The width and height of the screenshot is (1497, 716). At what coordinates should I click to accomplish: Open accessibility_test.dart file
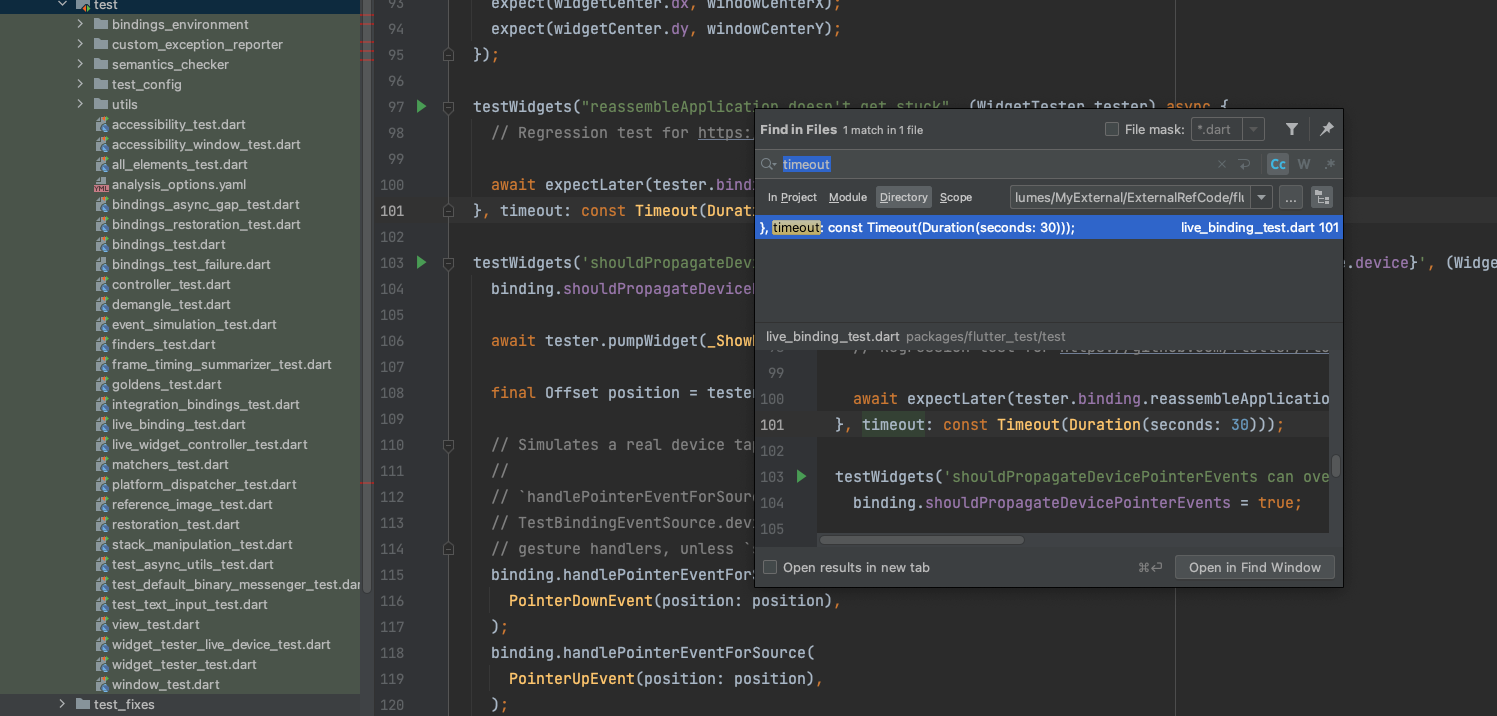[x=178, y=124]
